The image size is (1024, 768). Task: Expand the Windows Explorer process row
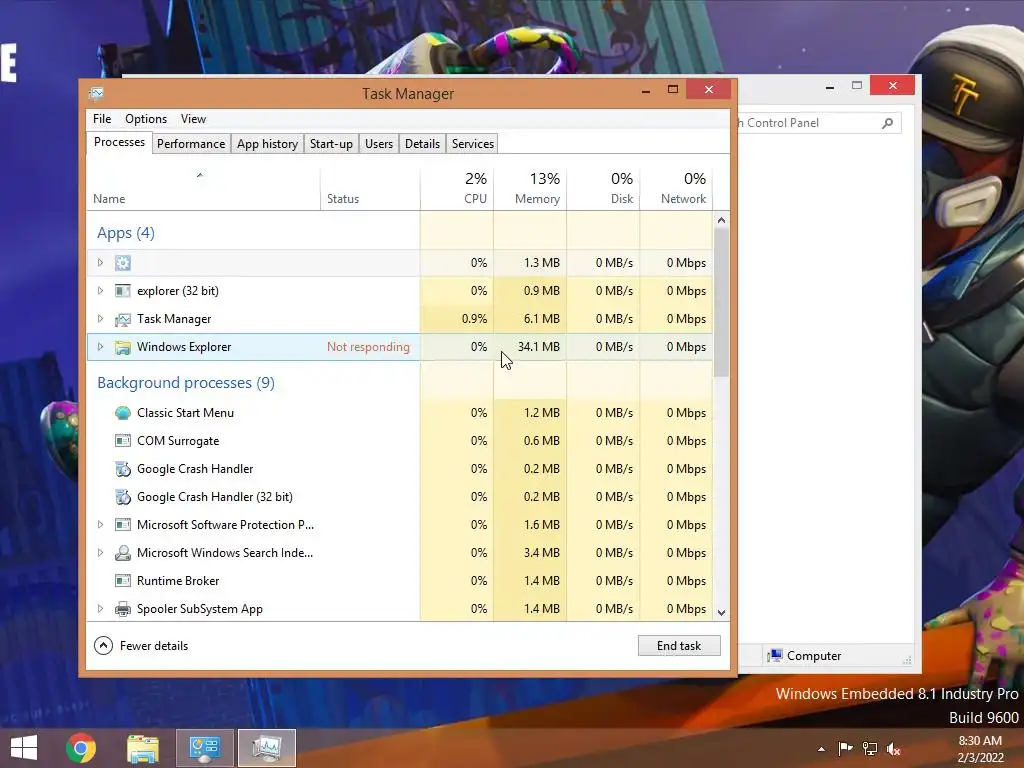tap(100, 347)
